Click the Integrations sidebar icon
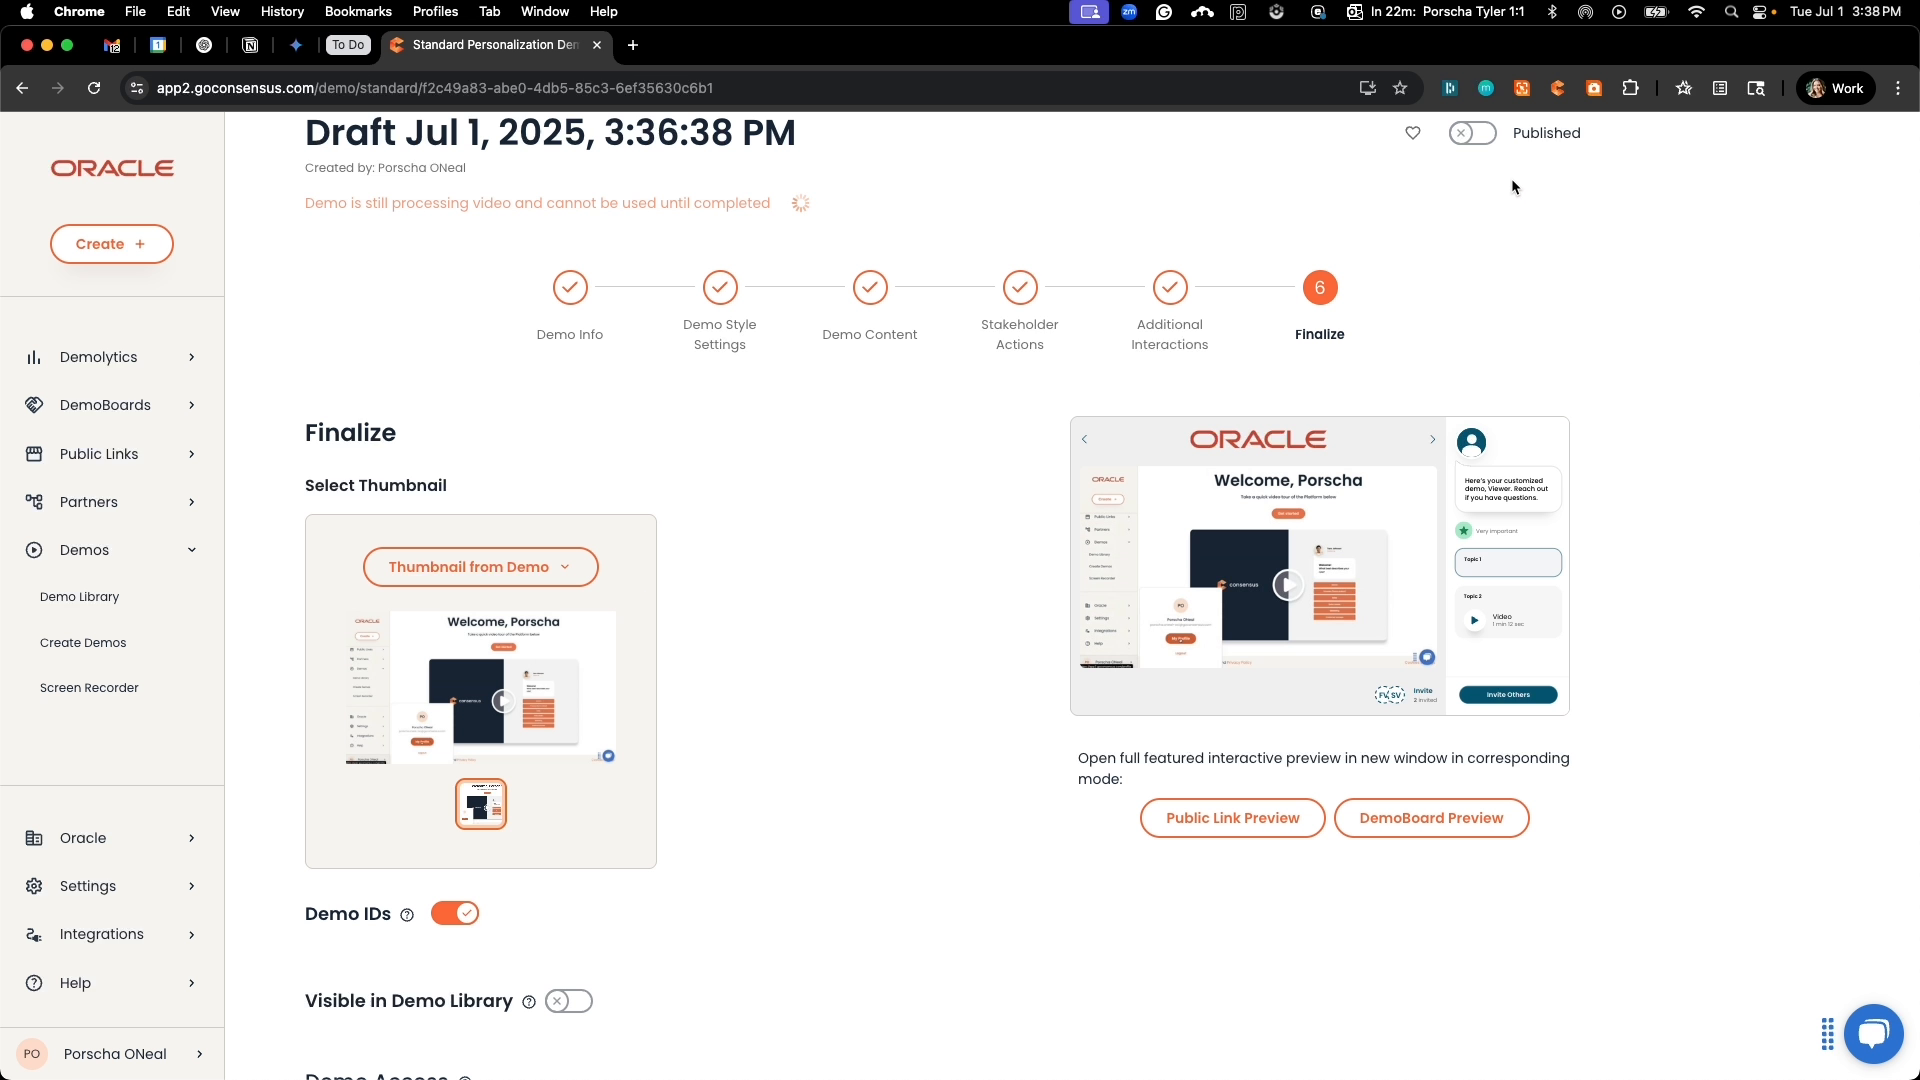The image size is (1920, 1080). (33, 934)
